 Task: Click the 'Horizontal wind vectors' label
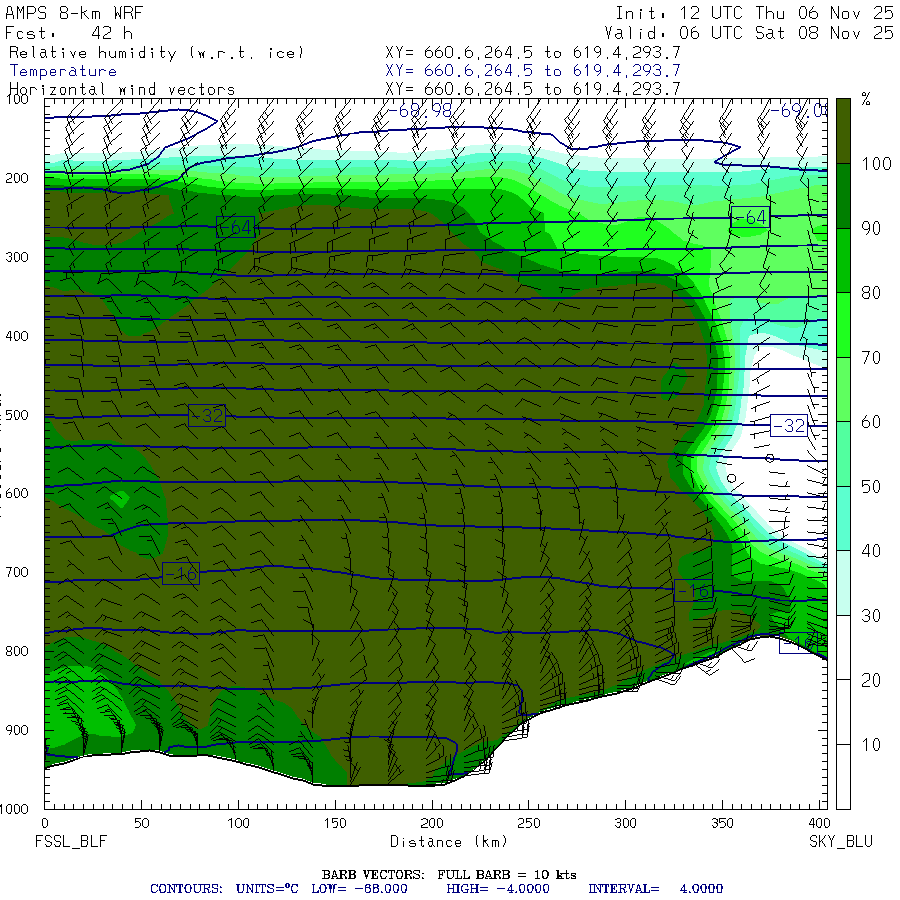122,90
